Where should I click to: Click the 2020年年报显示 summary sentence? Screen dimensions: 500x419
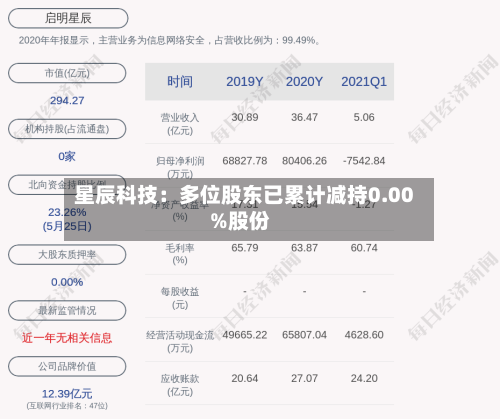pos(169,40)
